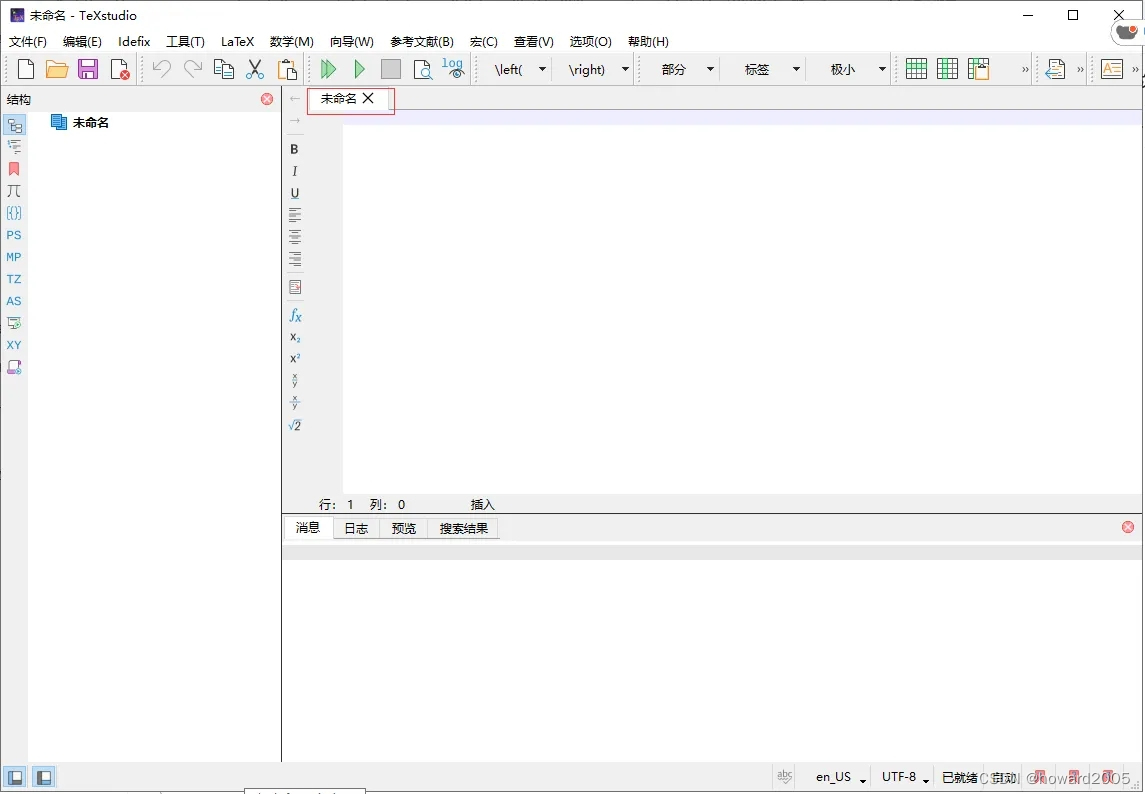Redo the last undone edit
The height and width of the screenshot is (794, 1145).
pyautogui.click(x=193, y=69)
